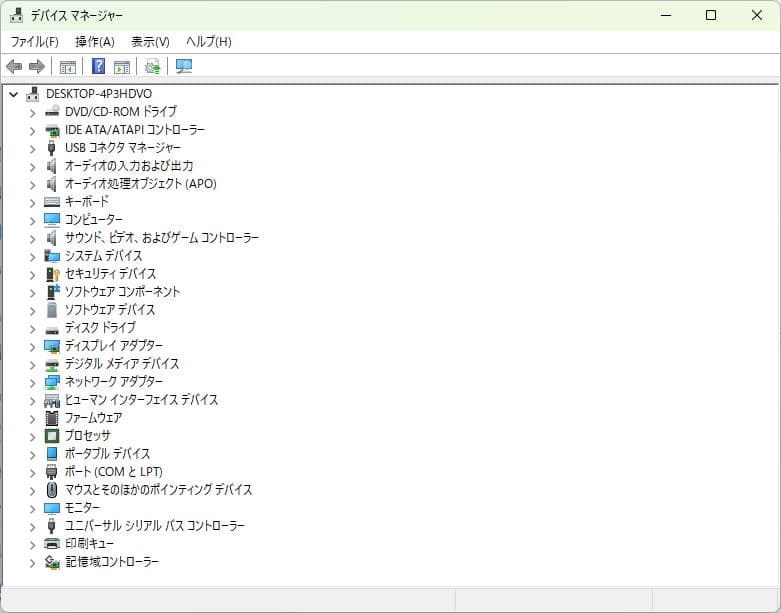The height and width of the screenshot is (613, 781).
Task: Select the モニター row text
Action: point(82,507)
